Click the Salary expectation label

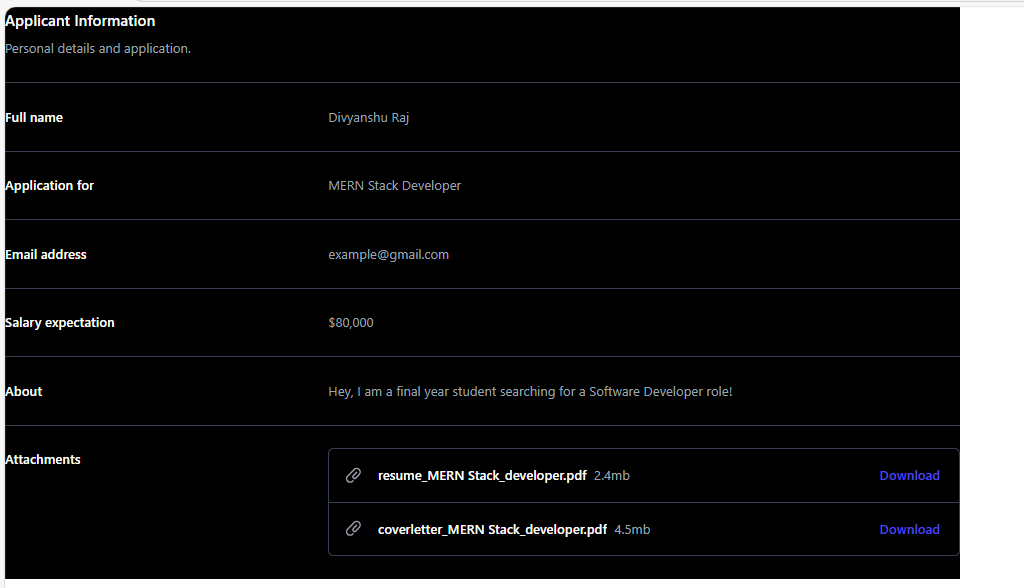(59, 323)
